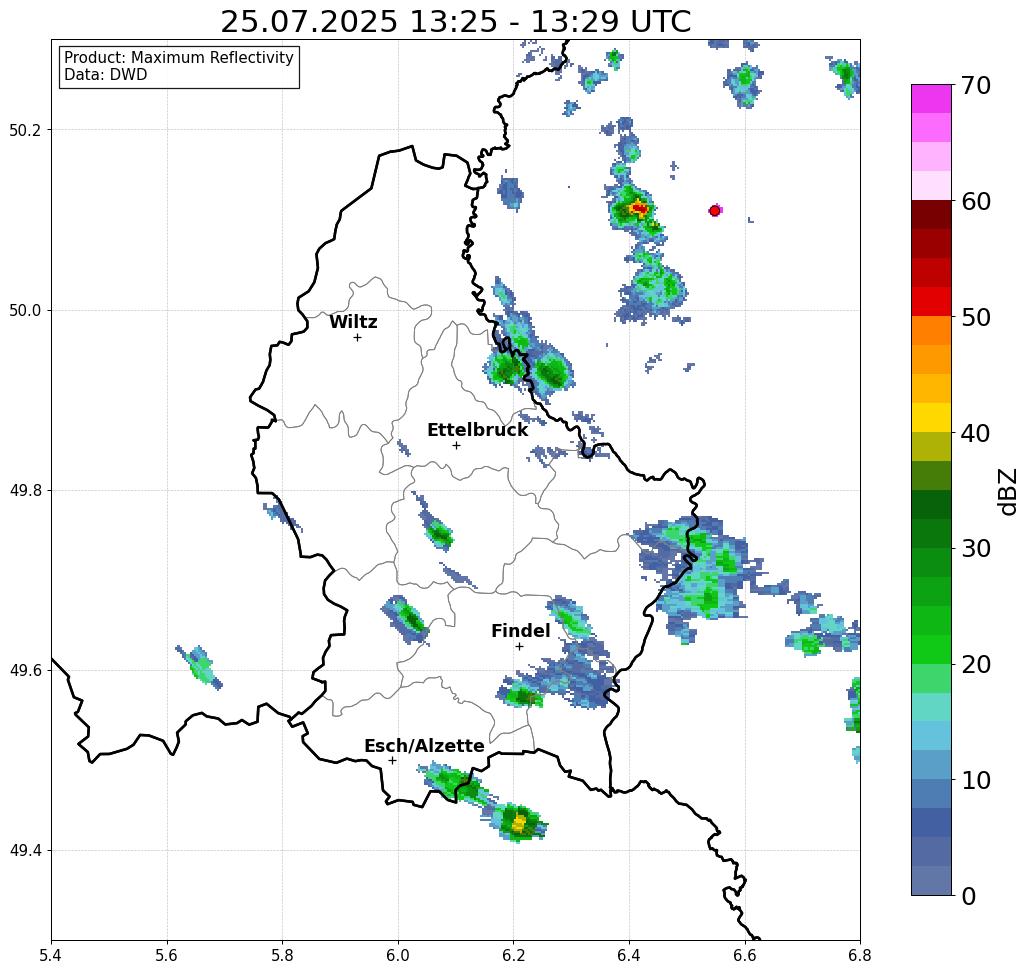
Task: Click latitude tick label '50.2'
Action: [x=25, y=130]
